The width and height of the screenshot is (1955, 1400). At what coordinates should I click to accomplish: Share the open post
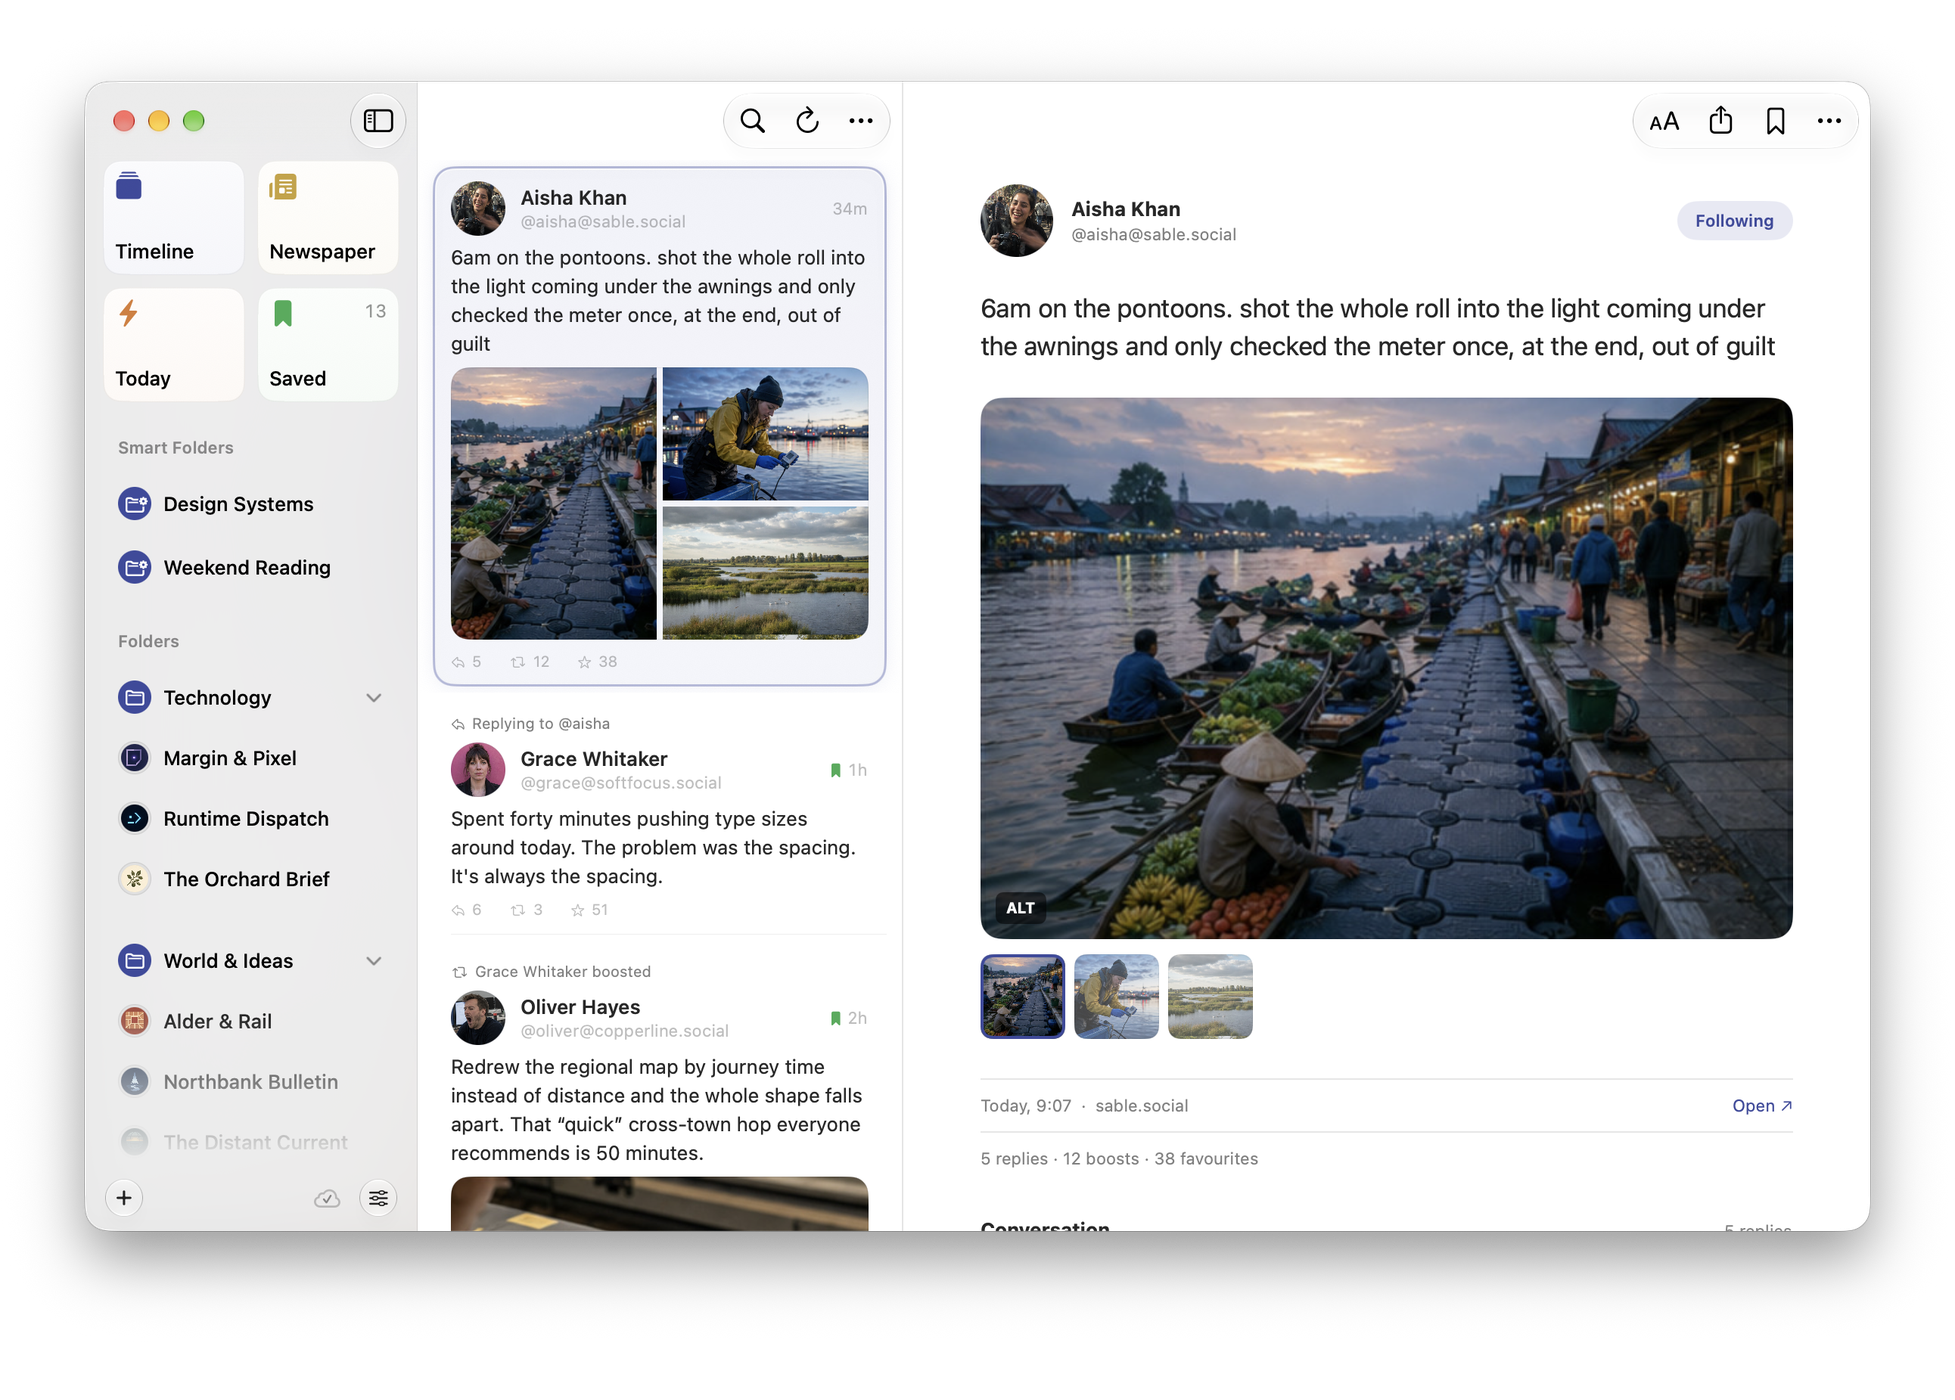[x=1720, y=121]
